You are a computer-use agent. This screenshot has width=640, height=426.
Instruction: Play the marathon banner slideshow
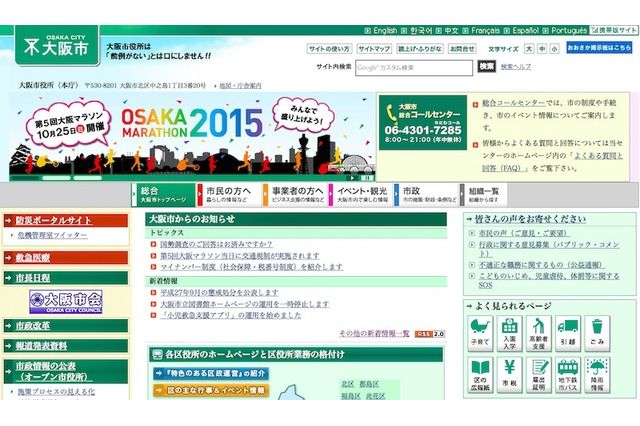[352, 178]
